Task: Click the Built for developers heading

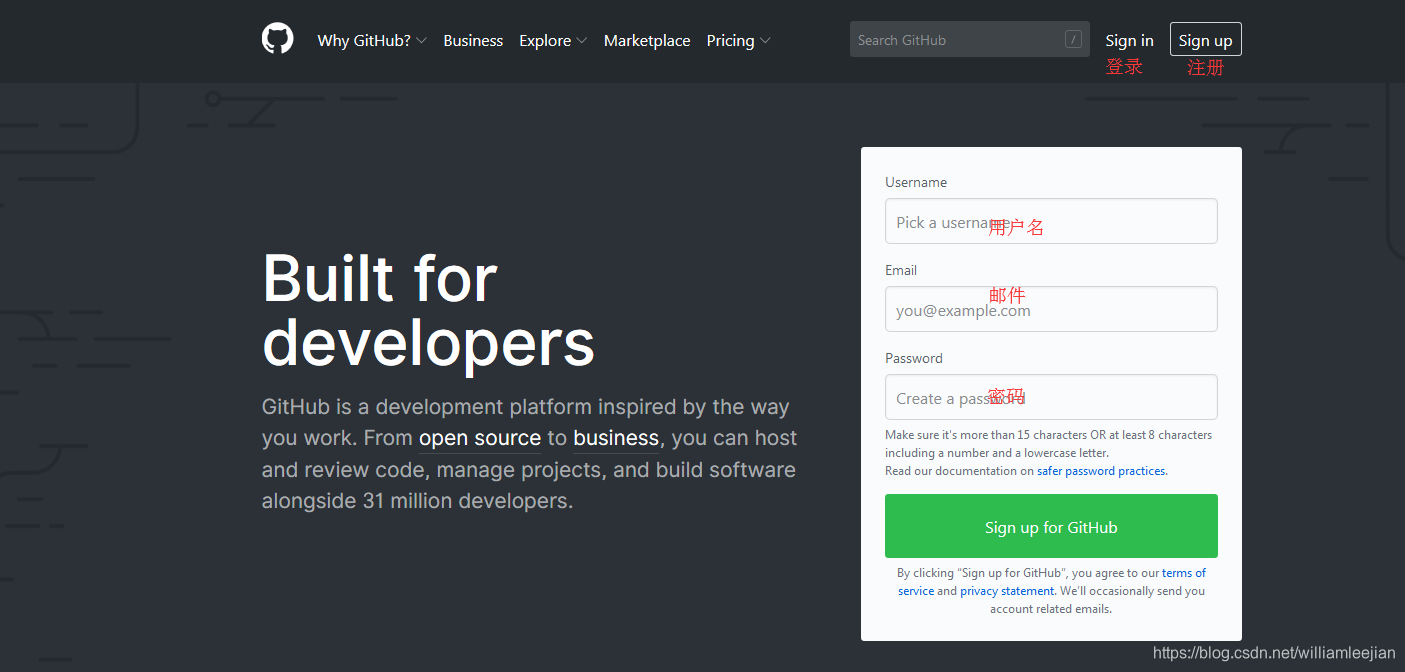Action: tap(428, 310)
